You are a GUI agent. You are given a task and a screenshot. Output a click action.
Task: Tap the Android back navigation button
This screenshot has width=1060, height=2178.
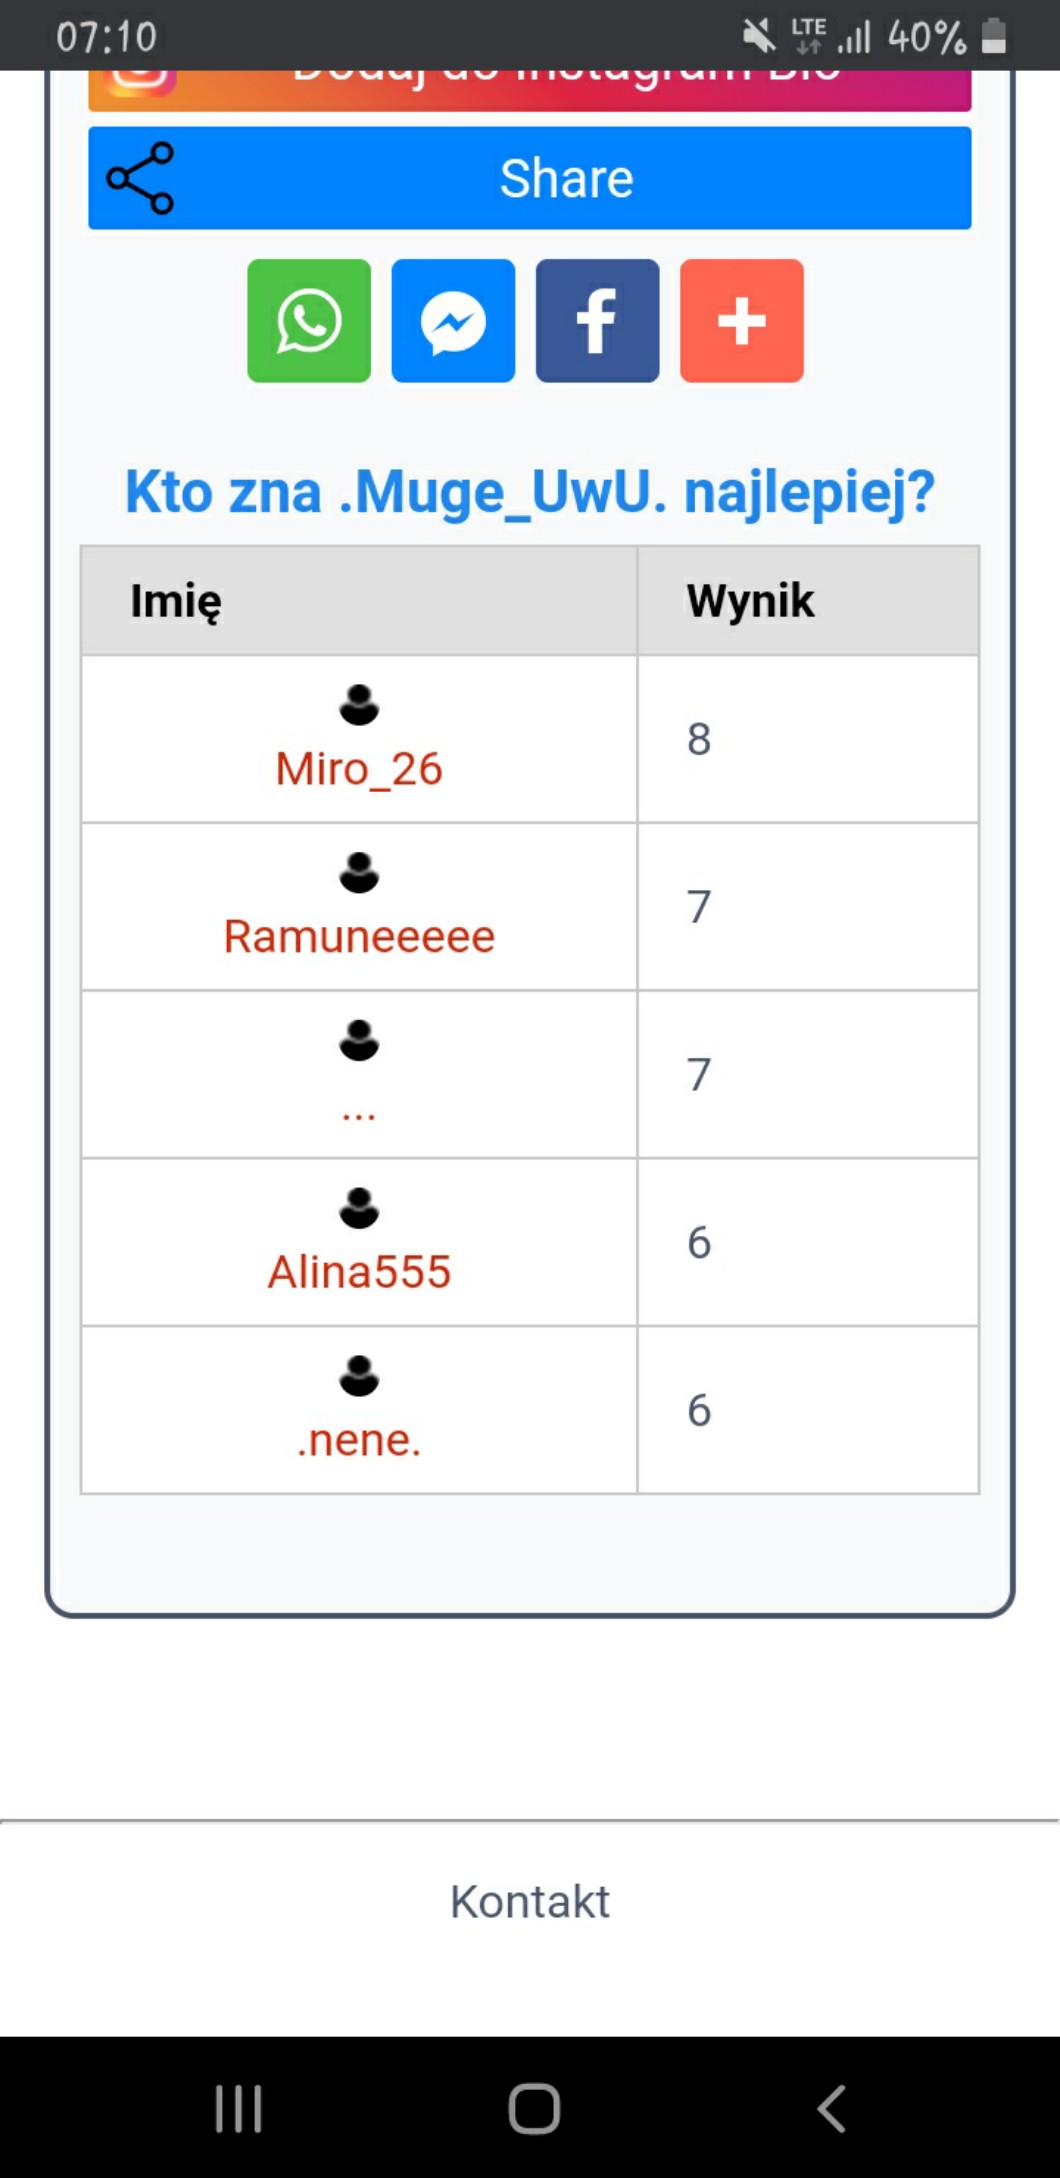(x=831, y=2108)
